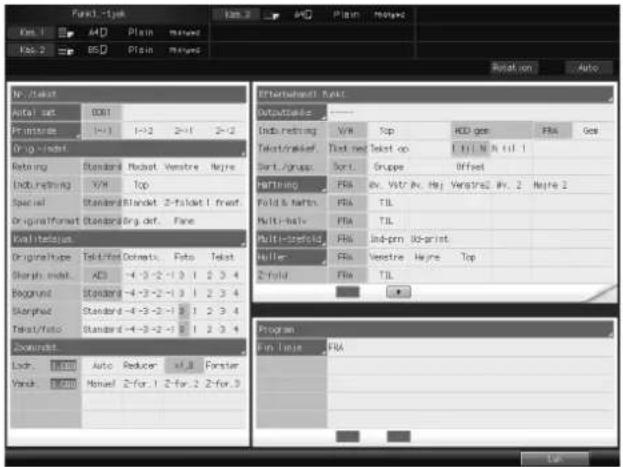
Task: Open the Printside settings header
Action: [x=46, y=131]
